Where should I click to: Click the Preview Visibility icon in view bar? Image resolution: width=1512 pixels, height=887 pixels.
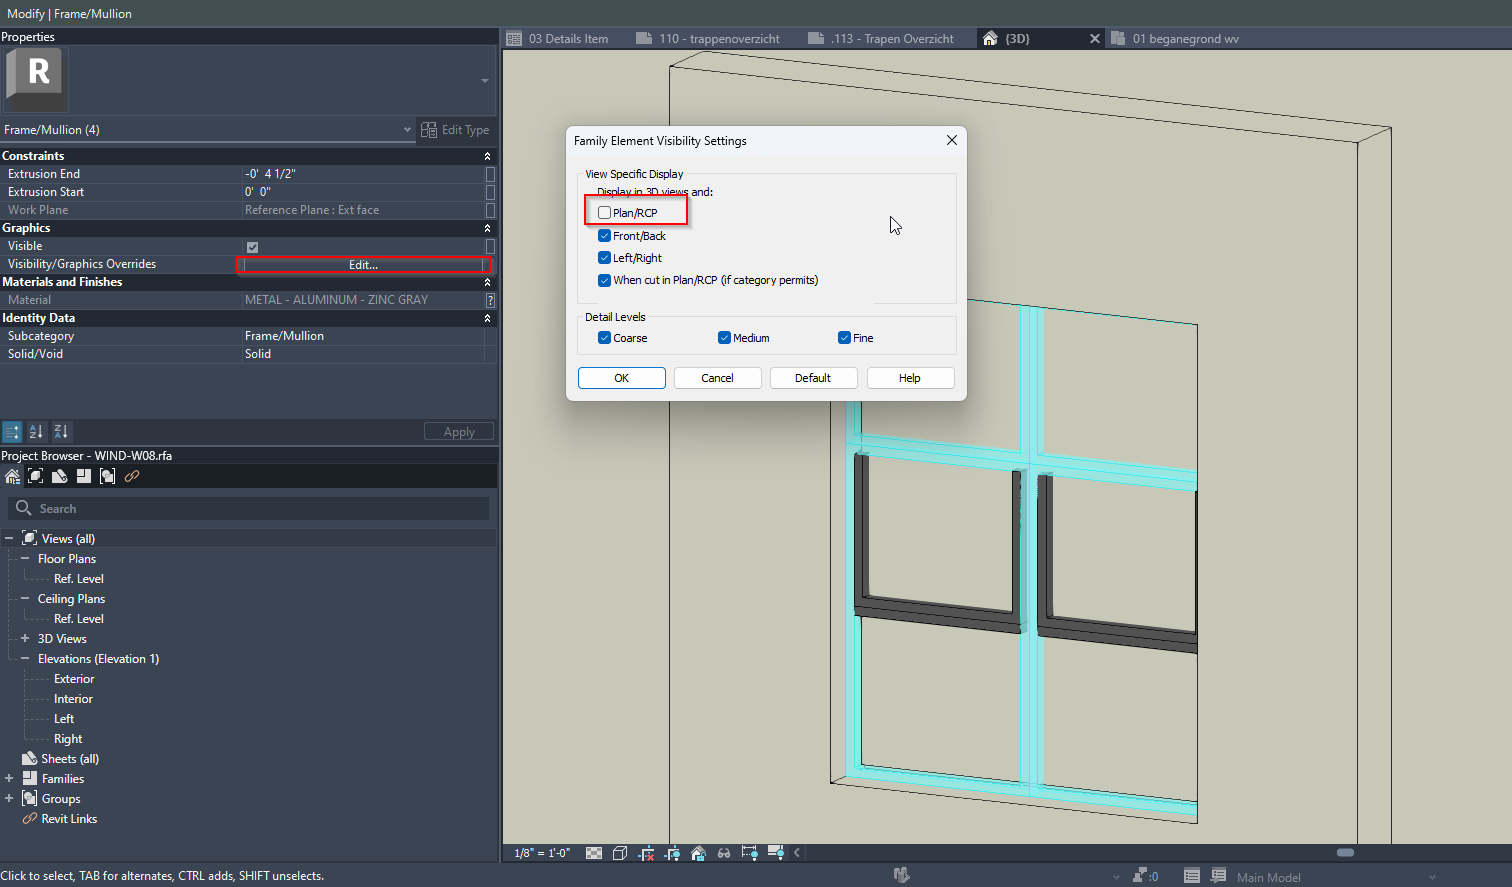775,853
